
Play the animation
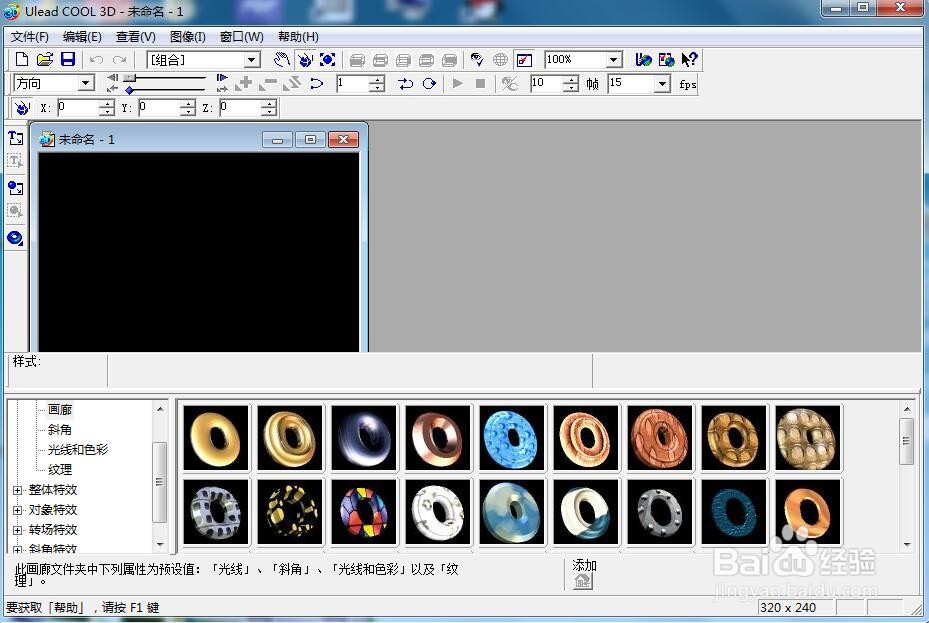pyautogui.click(x=457, y=84)
